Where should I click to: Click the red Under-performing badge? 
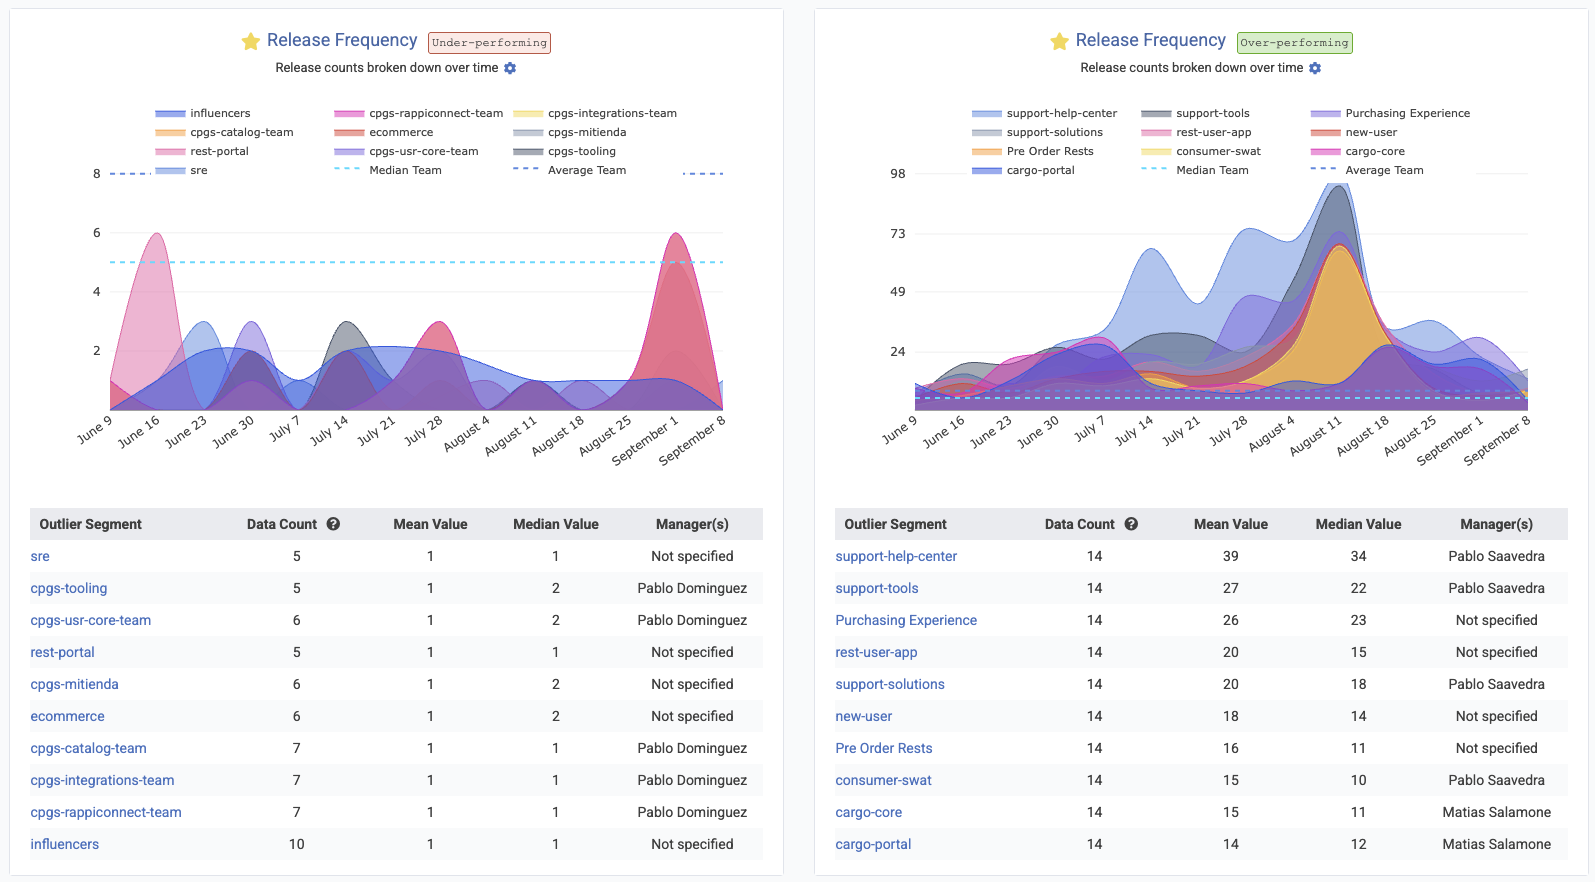pyautogui.click(x=489, y=43)
